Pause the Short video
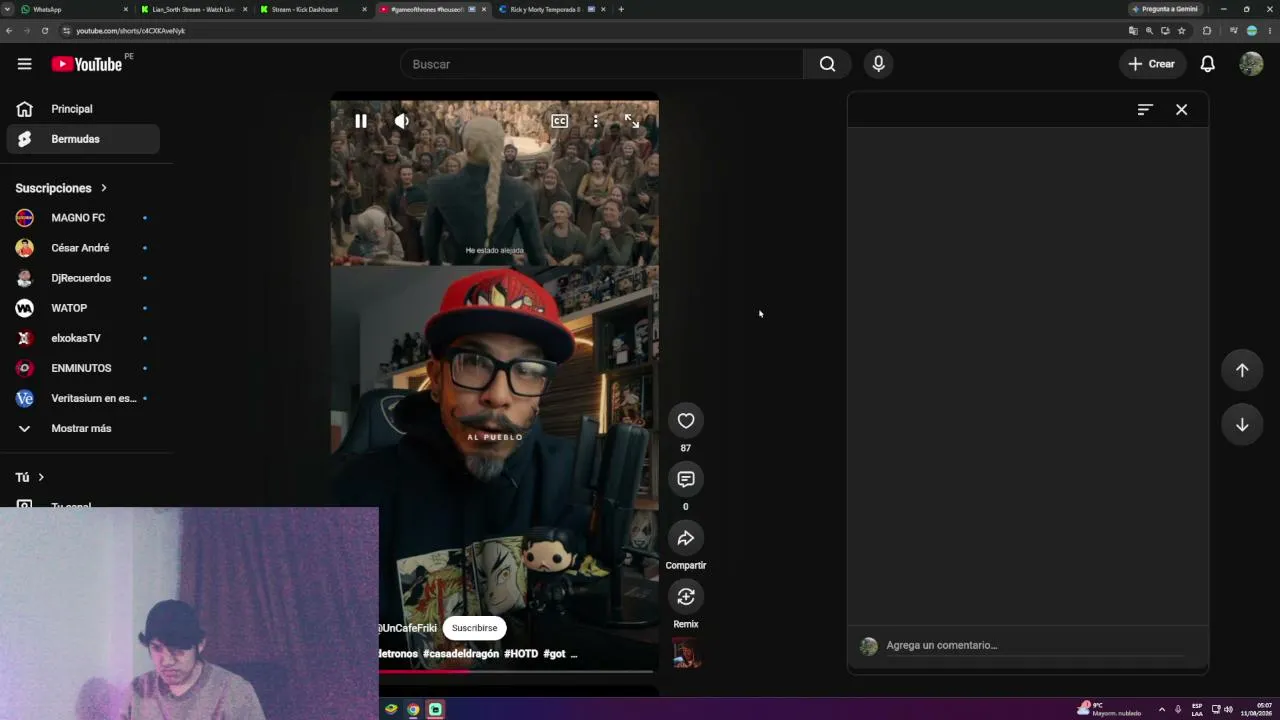 coord(361,121)
